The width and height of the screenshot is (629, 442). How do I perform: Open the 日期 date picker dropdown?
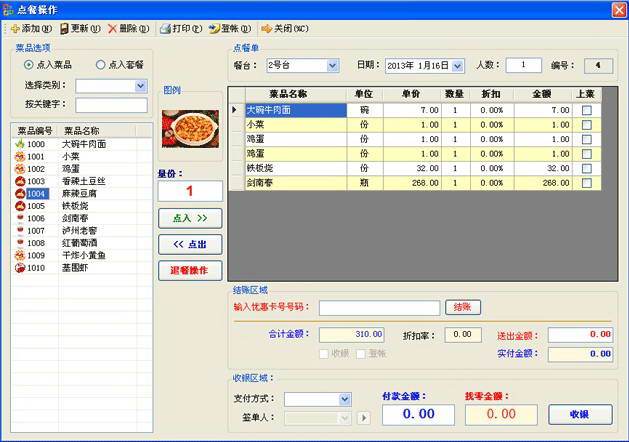pyautogui.click(x=457, y=66)
